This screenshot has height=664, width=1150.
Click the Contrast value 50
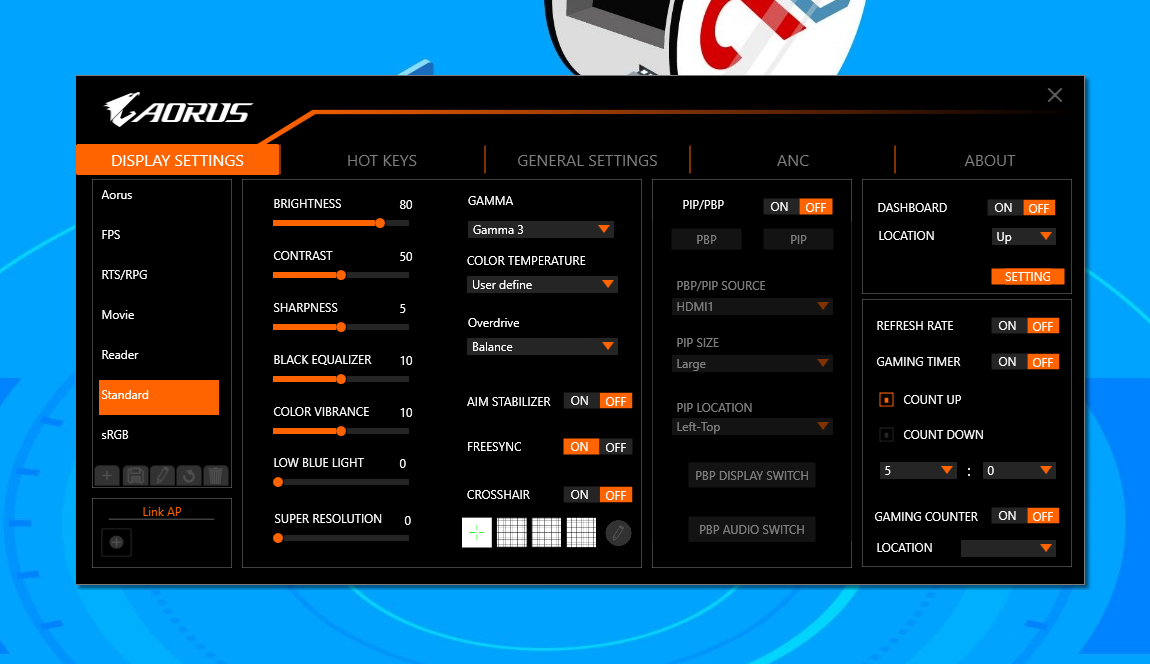tap(406, 257)
